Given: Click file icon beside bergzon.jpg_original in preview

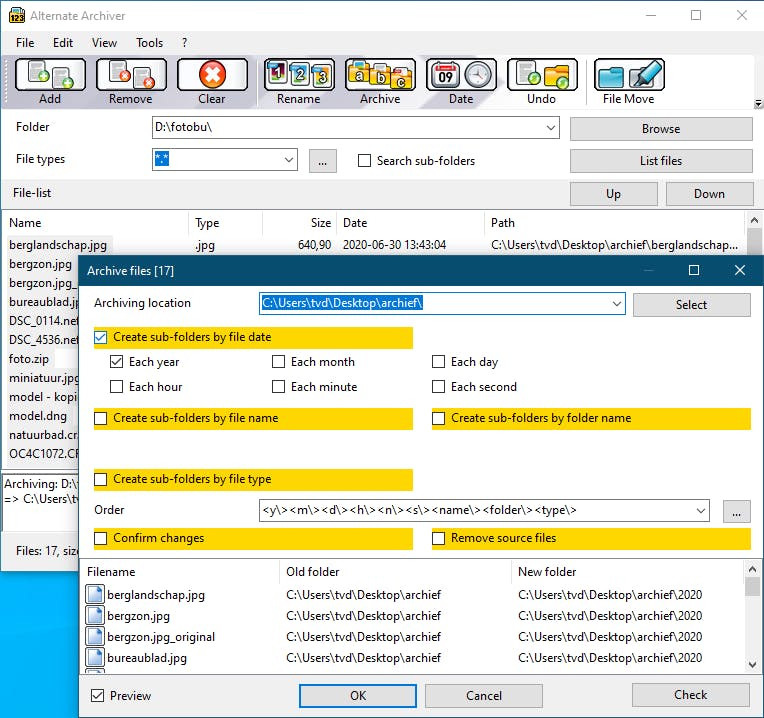Looking at the screenshot, I should click(x=95, y=636).
